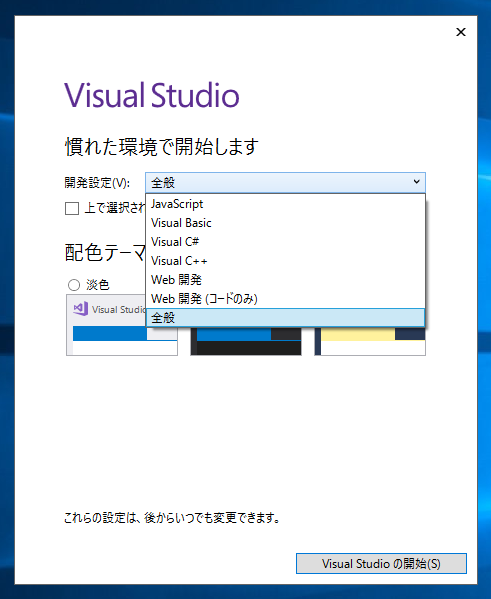This screenshot has height=599, width=491.
Task: Click Visual Studio の開始(S) button
Action: 381,563
